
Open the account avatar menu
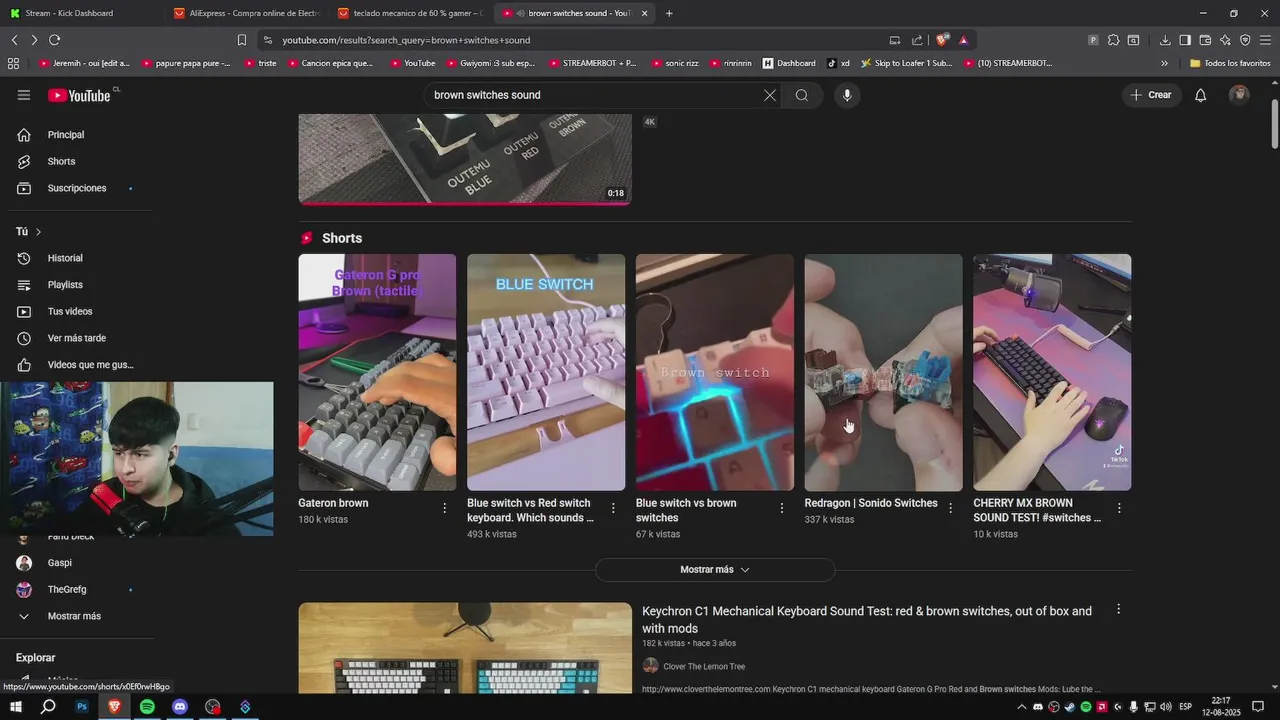coord(1239,95)
